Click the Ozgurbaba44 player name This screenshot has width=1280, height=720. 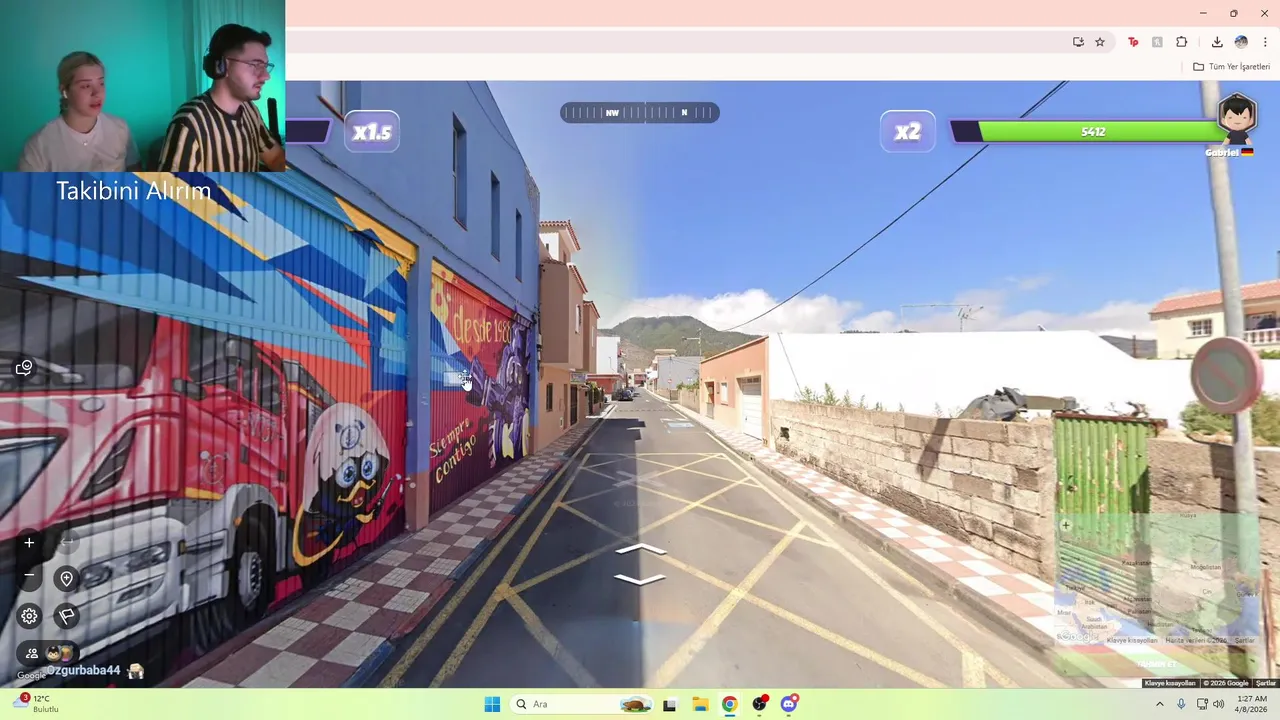[x=83, y=671]
